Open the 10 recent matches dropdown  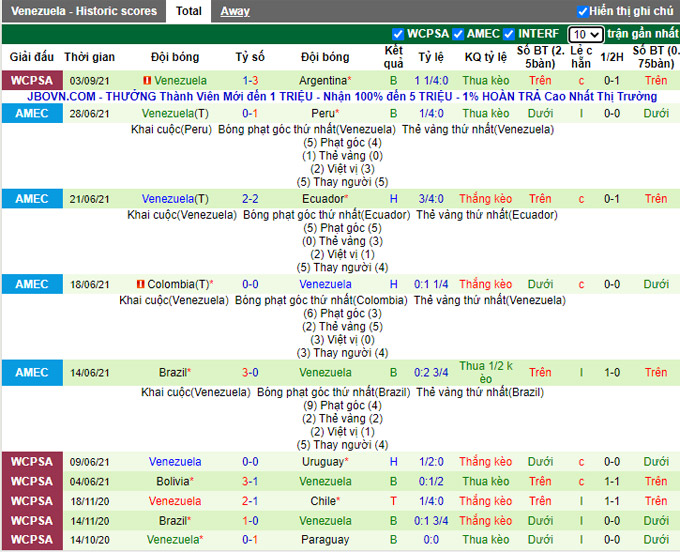click(586, 34)
